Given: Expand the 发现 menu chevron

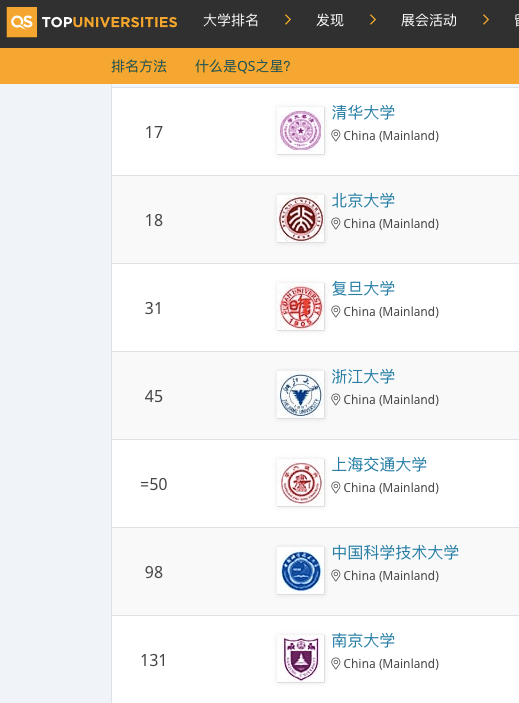Looking at the screenshot, I should click(x=372, y=20).
